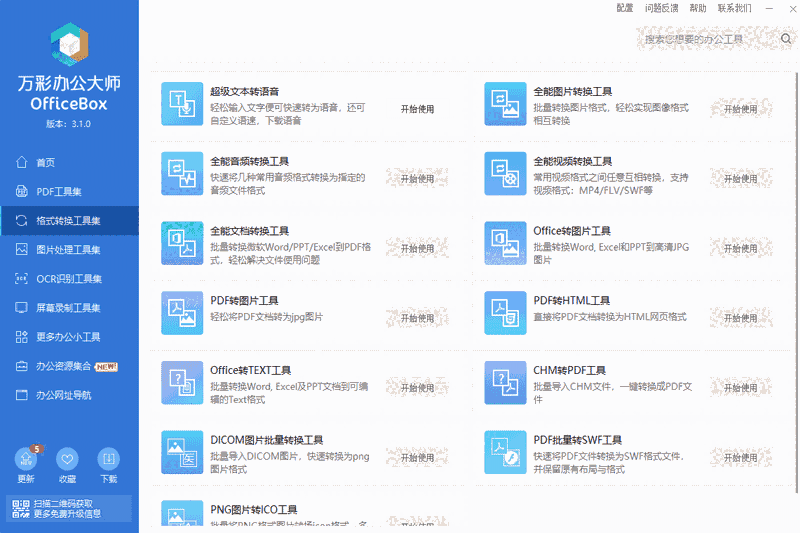
Task: Click the 更多办公小工具 grid icon
Action: (21, 337)
